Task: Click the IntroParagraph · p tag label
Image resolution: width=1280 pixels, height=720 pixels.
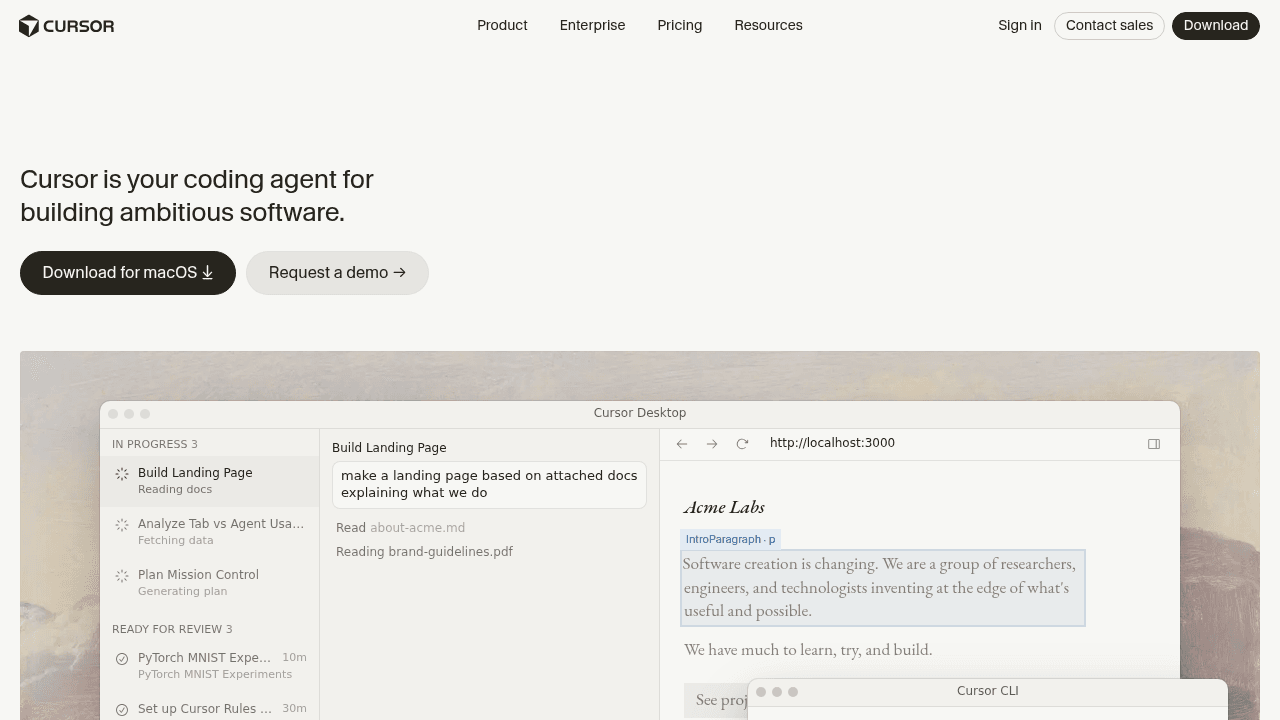Action: [x=730, y=539]
